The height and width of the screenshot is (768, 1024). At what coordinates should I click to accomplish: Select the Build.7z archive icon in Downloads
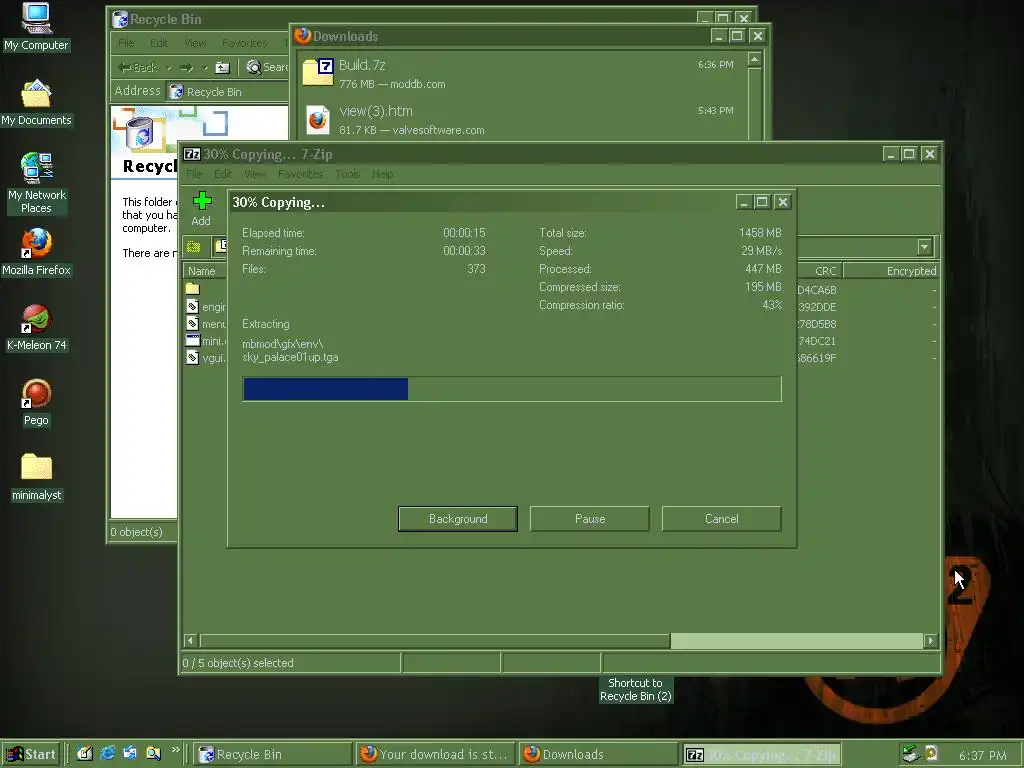[318, 72]
